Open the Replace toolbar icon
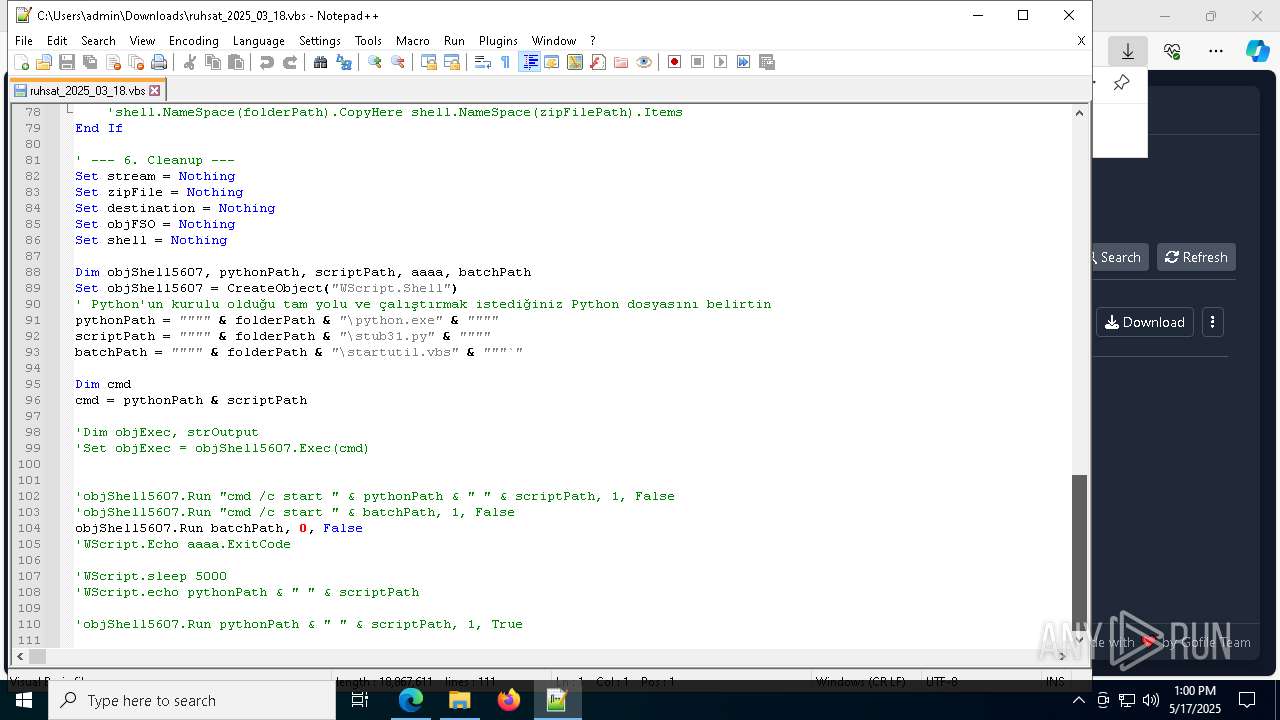Viewport: 1280px width, 720px height. coord(344,62)
